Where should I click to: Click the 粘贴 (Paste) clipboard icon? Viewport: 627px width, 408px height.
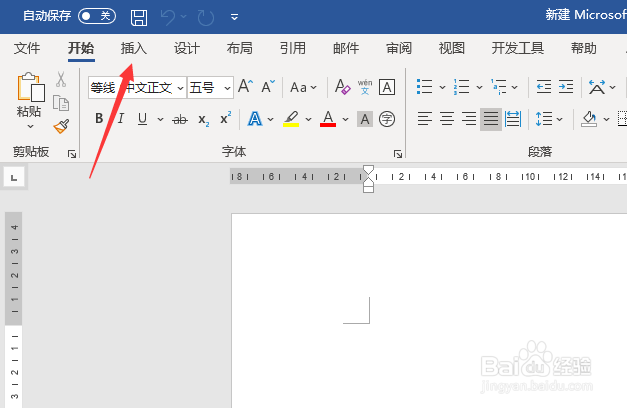30,86
